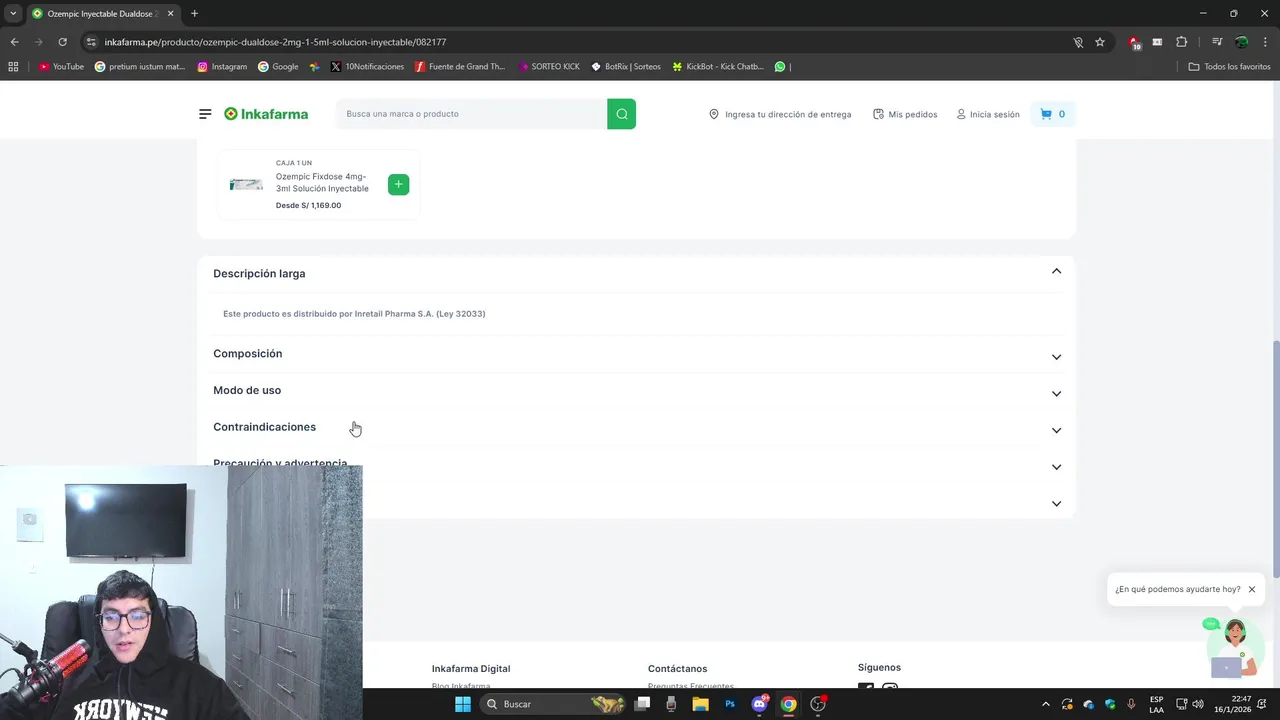Open the chat assistant avatar
Image resolution: width=1280 pixels, height=720 pixels.
(1234, 647)
